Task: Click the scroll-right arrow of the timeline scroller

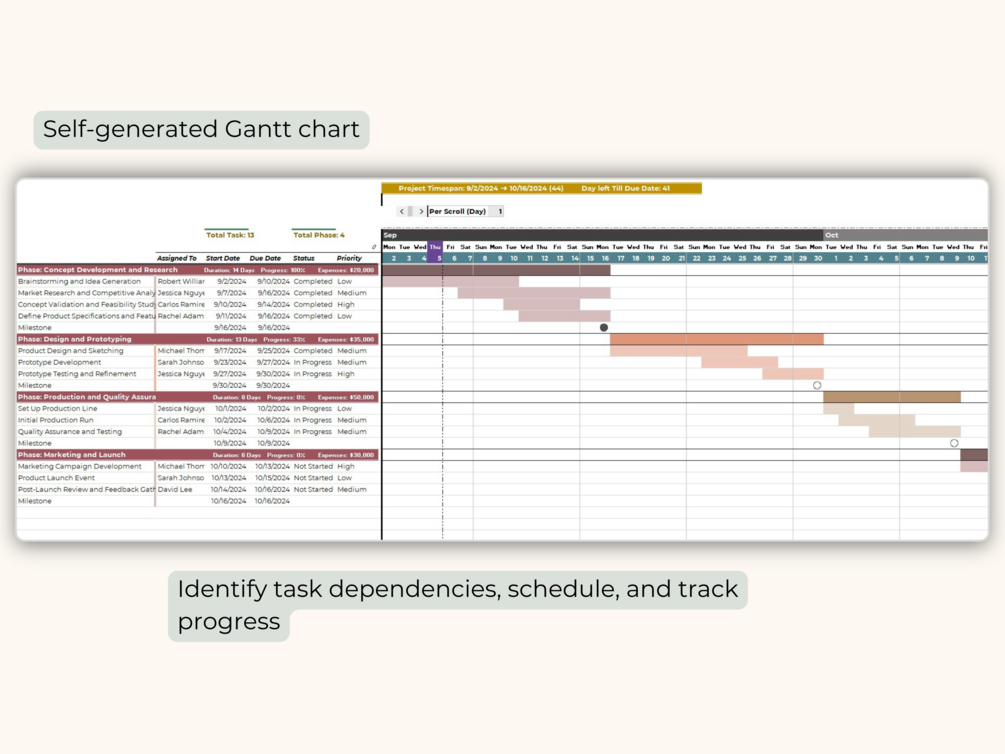Action: click(x=420, y=211)
